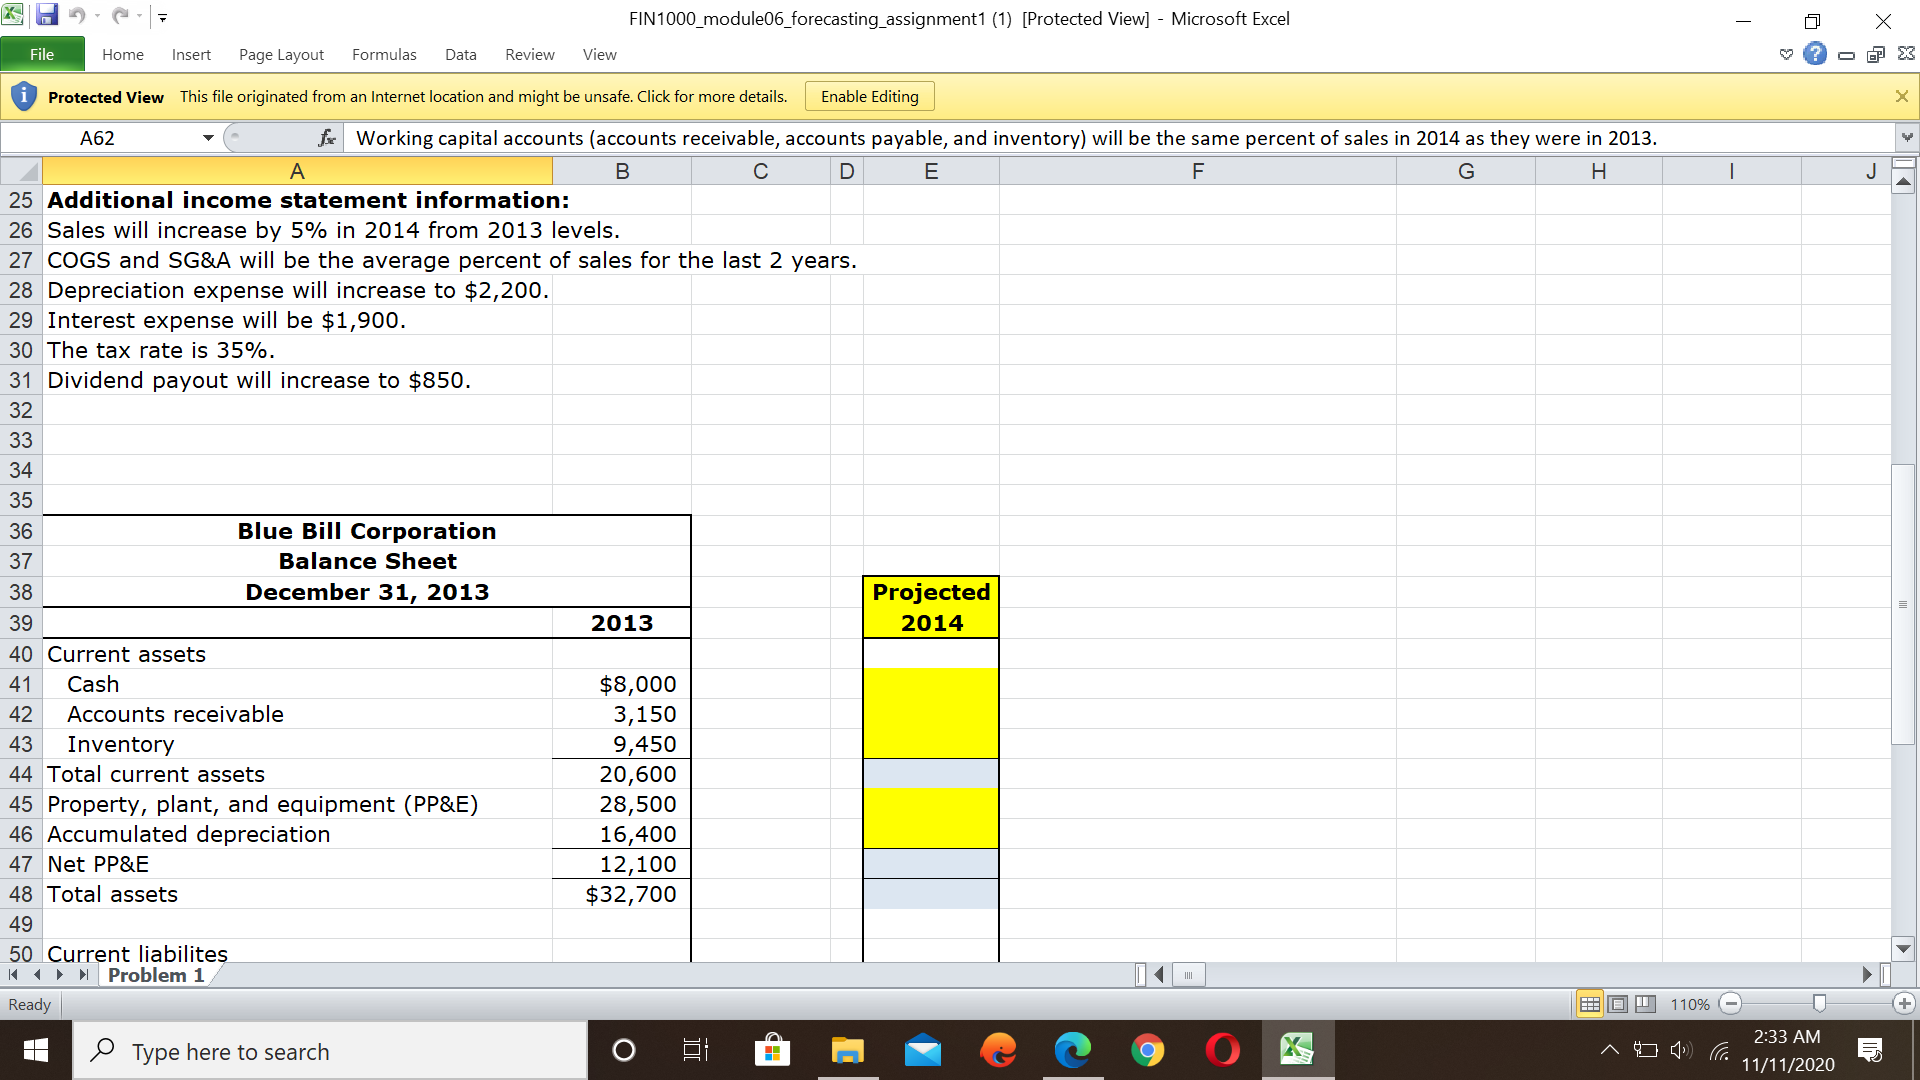
Task: Open the File tab
Action: (42, 54)
